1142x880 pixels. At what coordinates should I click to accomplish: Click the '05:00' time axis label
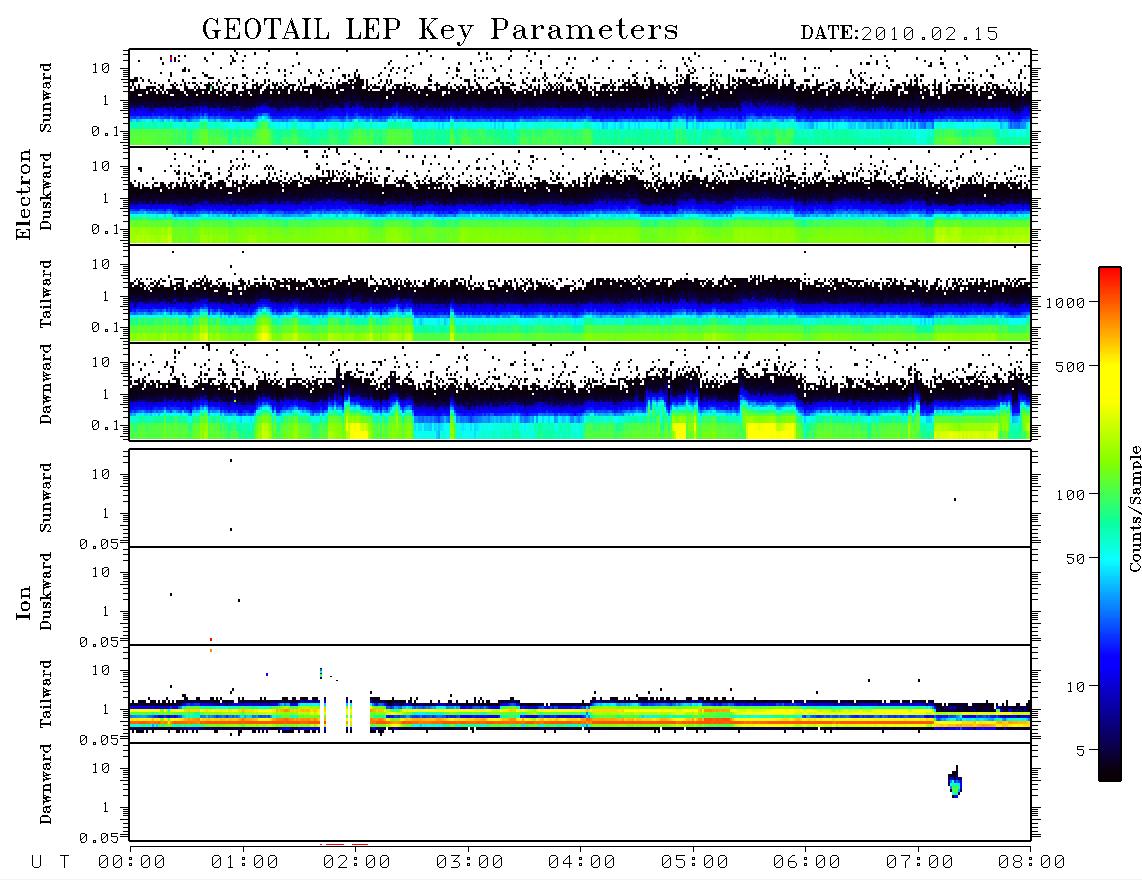(695, 862)
